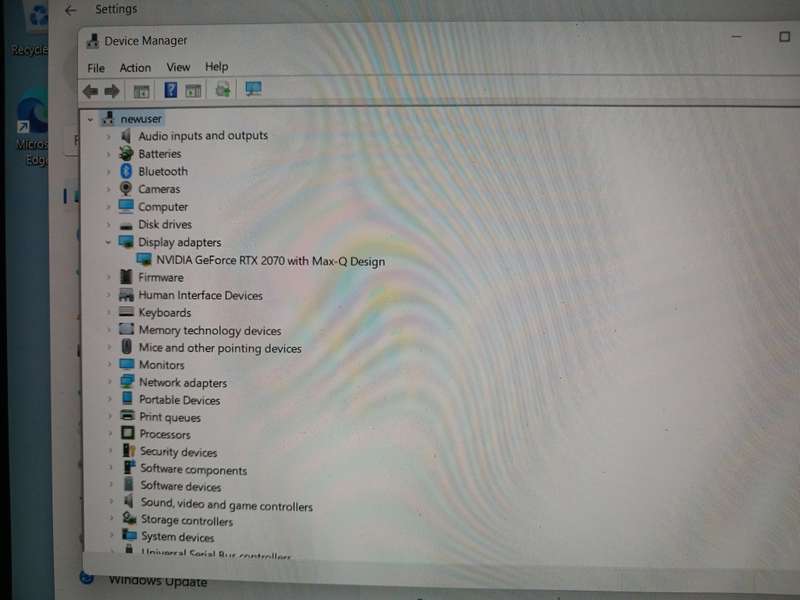This screenshot has height=600, width=800.
Task: Select the Mice and other pointing devices label
Action: click(220, 348)
